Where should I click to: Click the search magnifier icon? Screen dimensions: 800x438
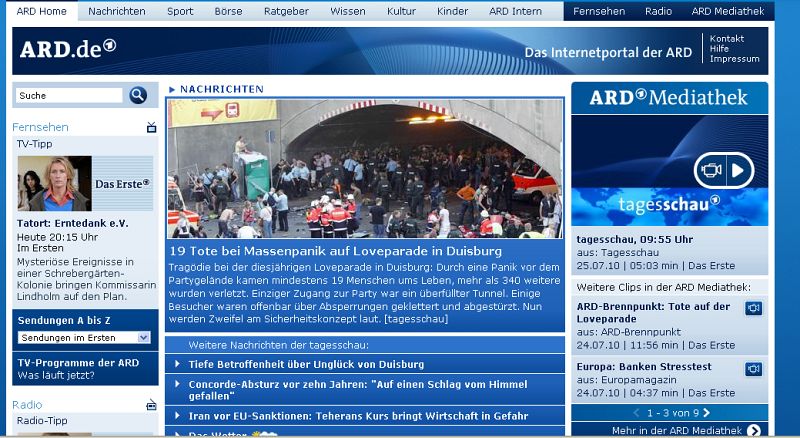tap(138, 95)
